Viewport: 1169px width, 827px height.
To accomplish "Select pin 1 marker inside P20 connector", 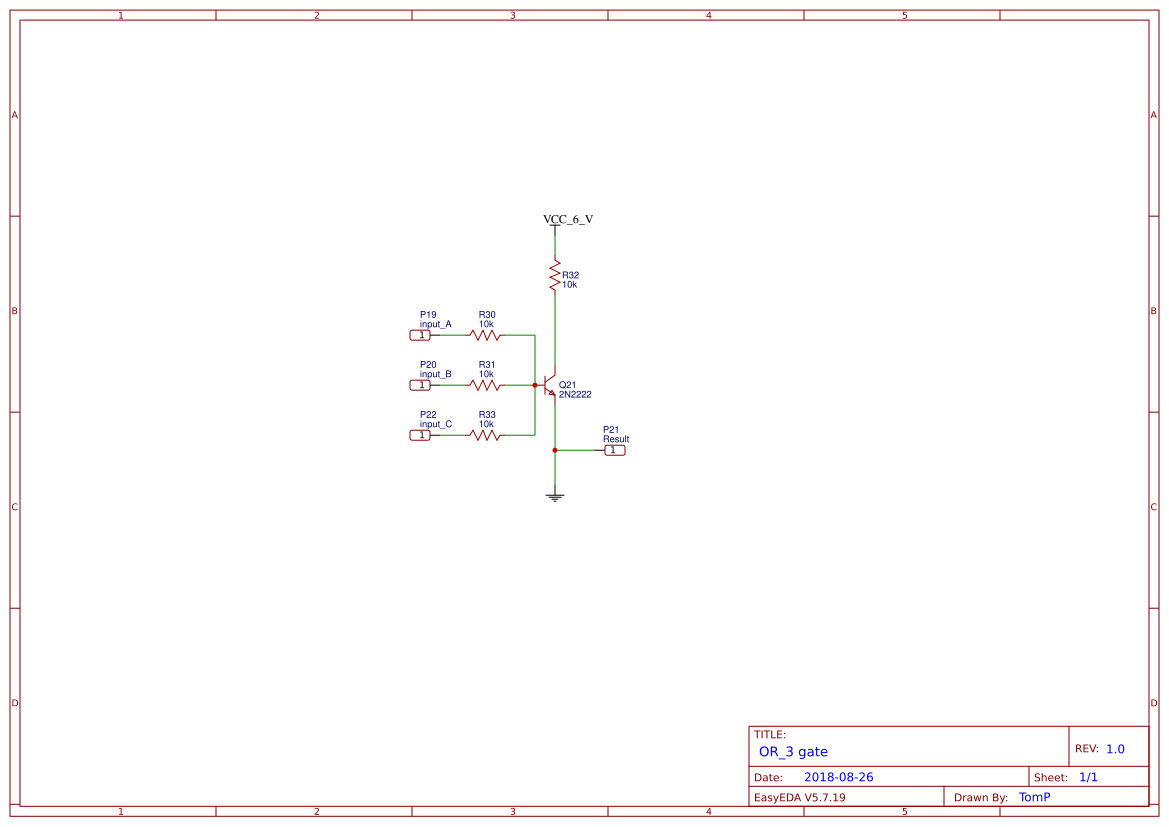I will click(x=421, y=384).
